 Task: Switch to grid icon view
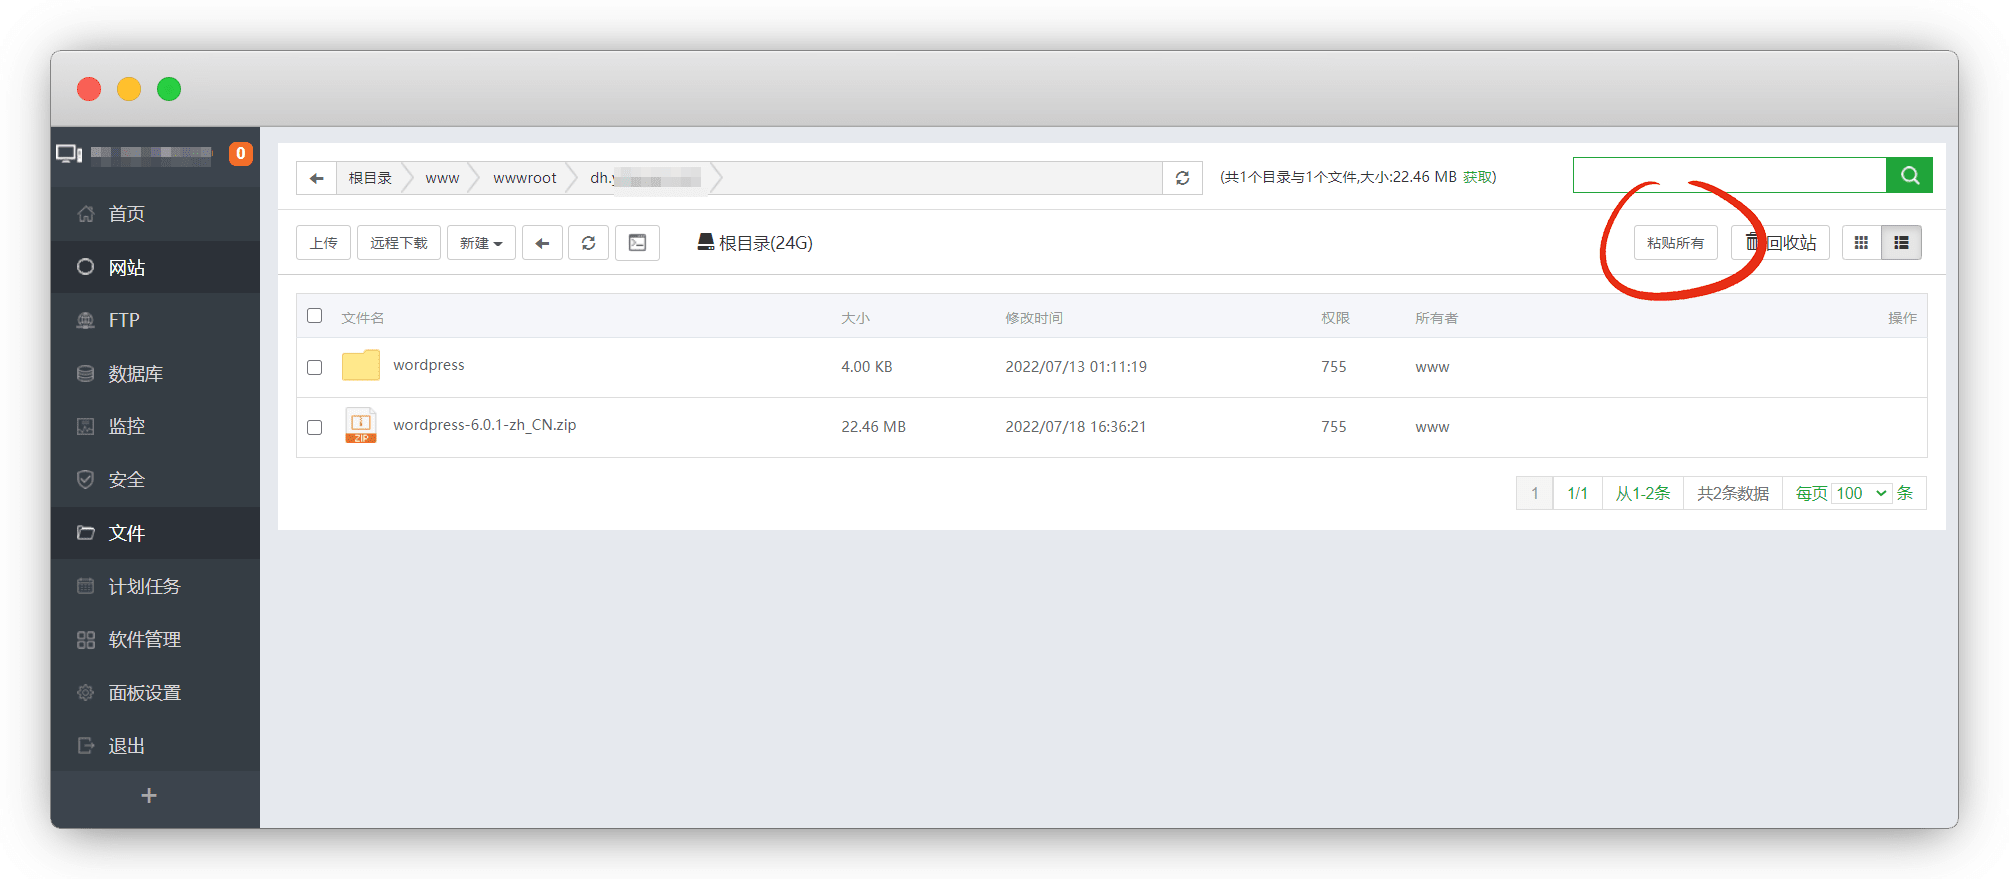1861,243
